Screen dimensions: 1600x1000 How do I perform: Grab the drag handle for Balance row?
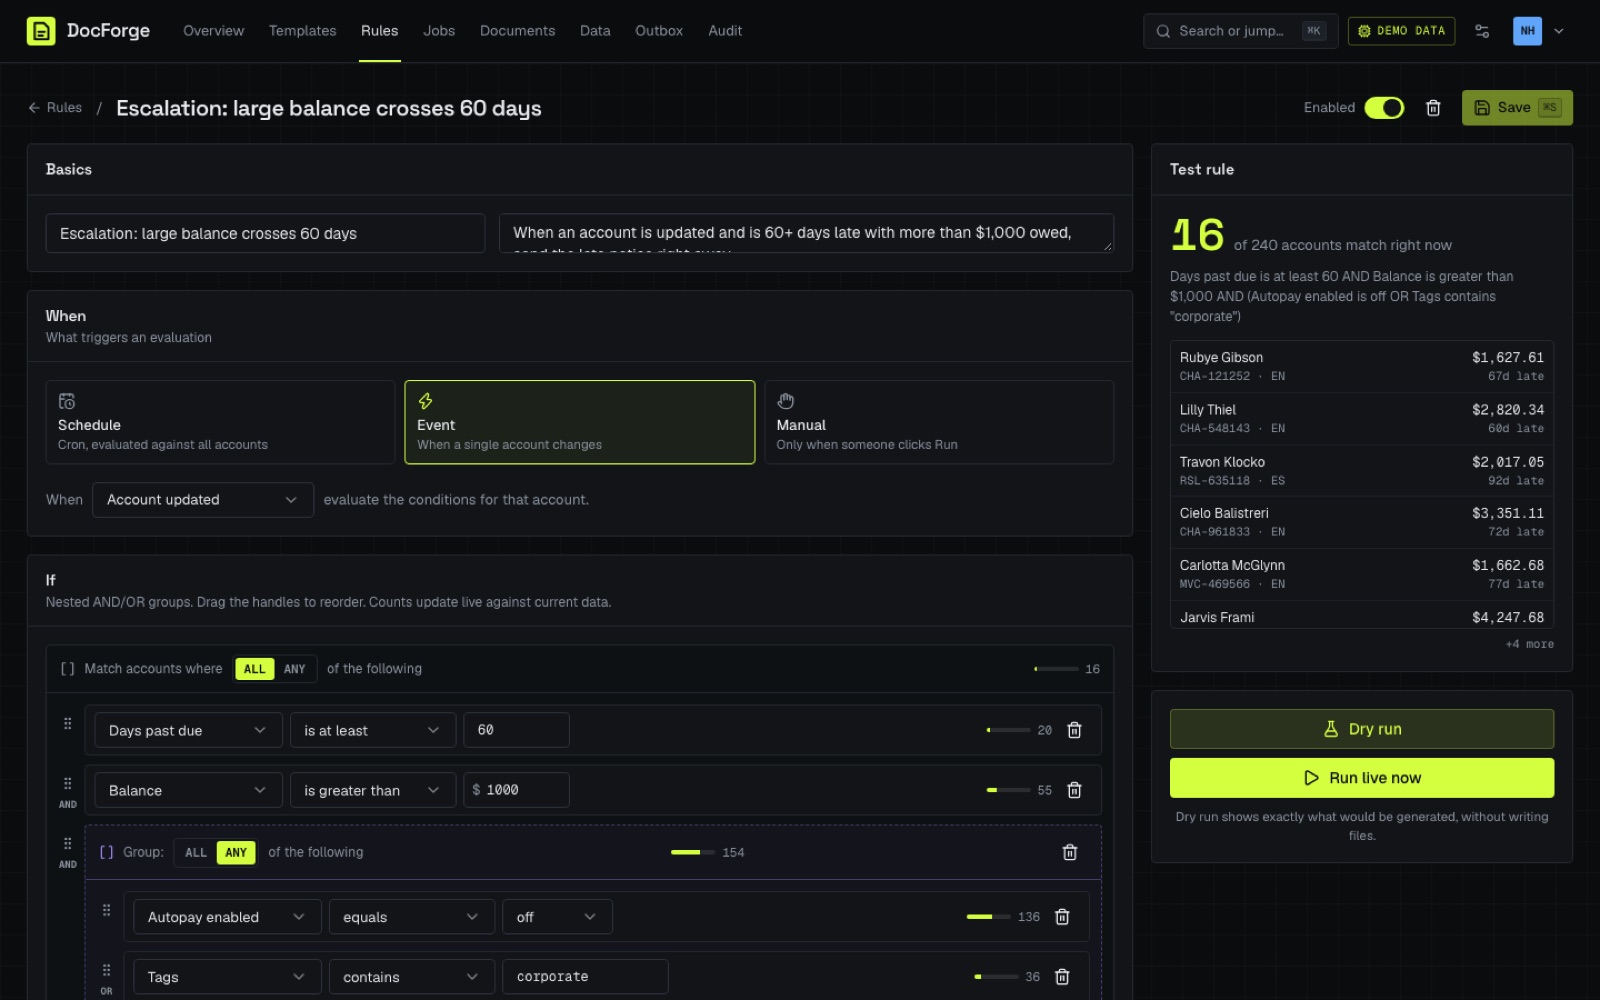pyautogui.click(x=68, y=783)
